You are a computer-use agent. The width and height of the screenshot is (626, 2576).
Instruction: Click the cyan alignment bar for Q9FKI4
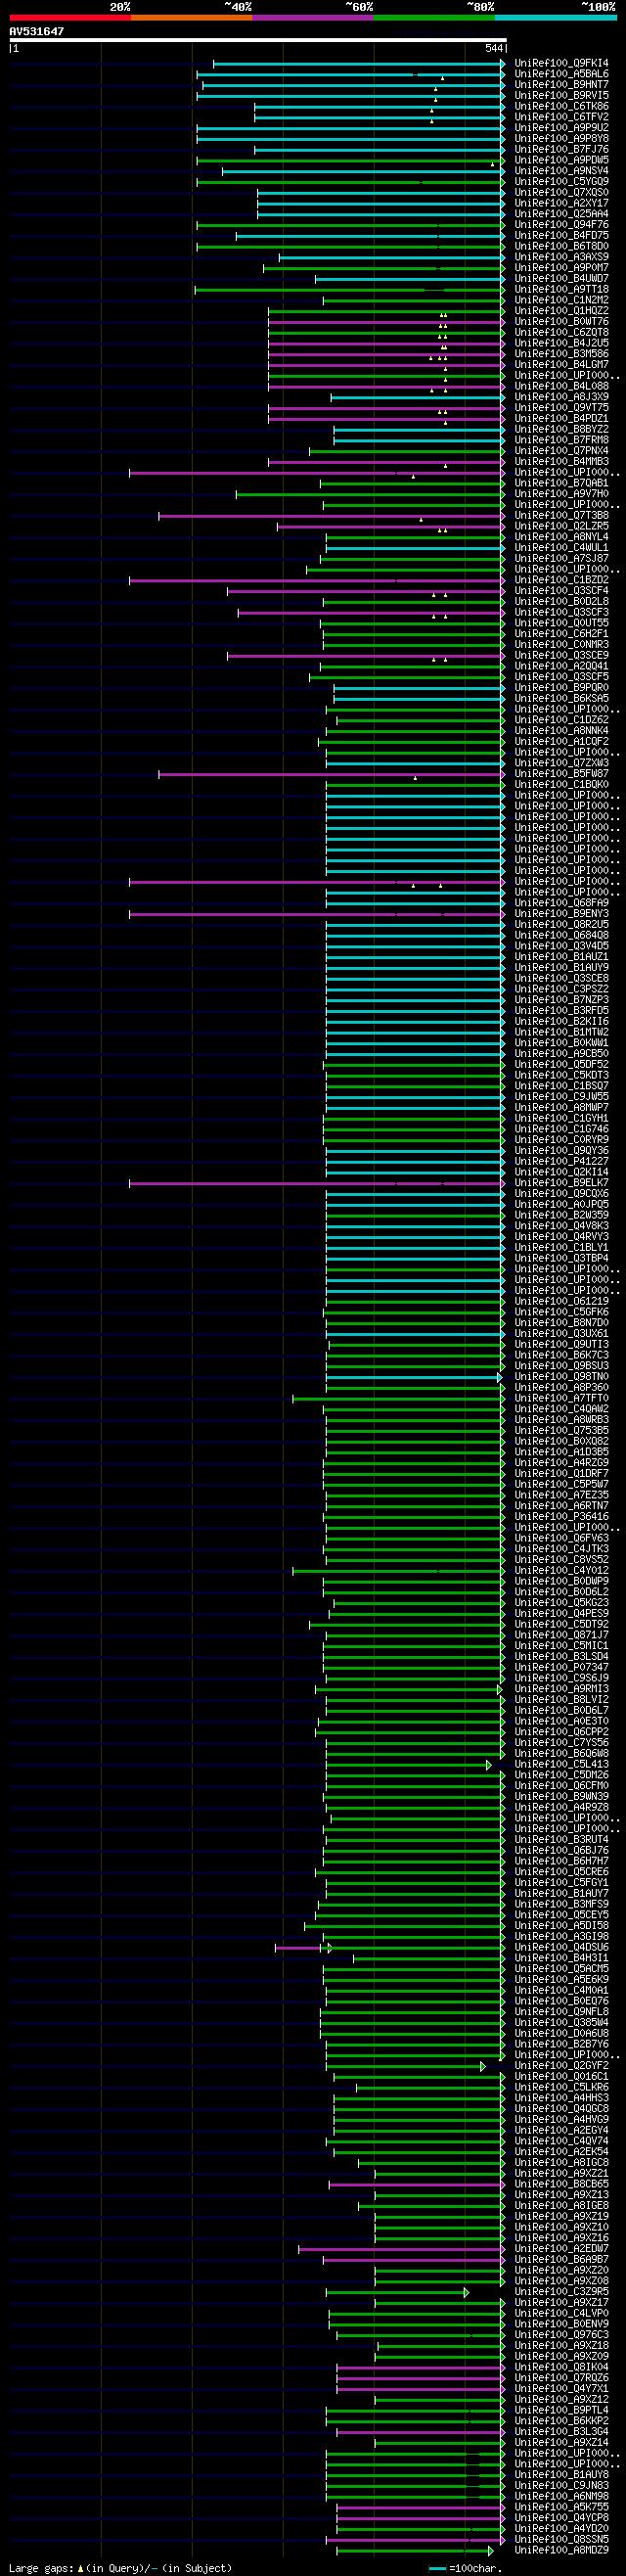[x=359, y=64]
